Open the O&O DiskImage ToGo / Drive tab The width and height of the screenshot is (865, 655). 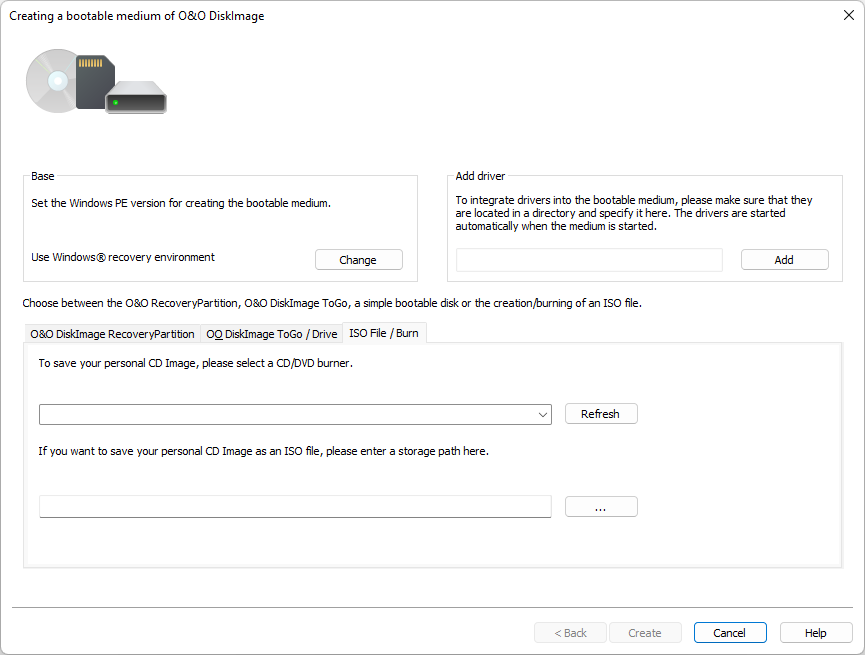pyautogui.click(x=272, y=334)
